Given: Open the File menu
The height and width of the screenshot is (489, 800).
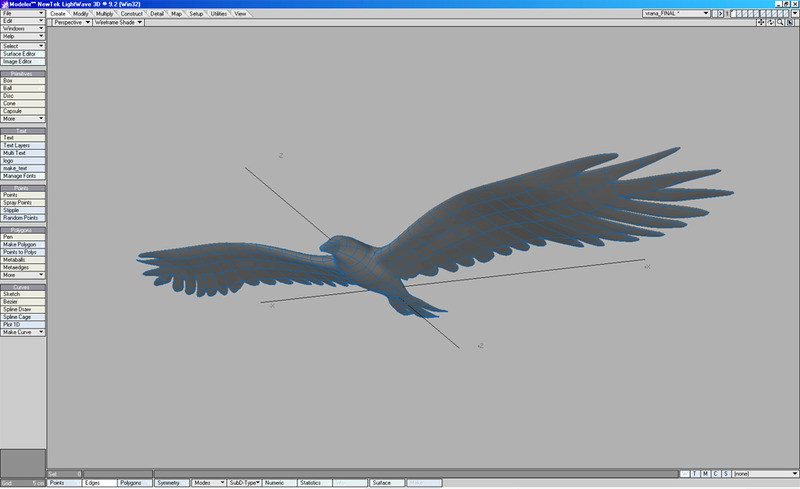Looking at the screenshot, I should pos(23,13).
